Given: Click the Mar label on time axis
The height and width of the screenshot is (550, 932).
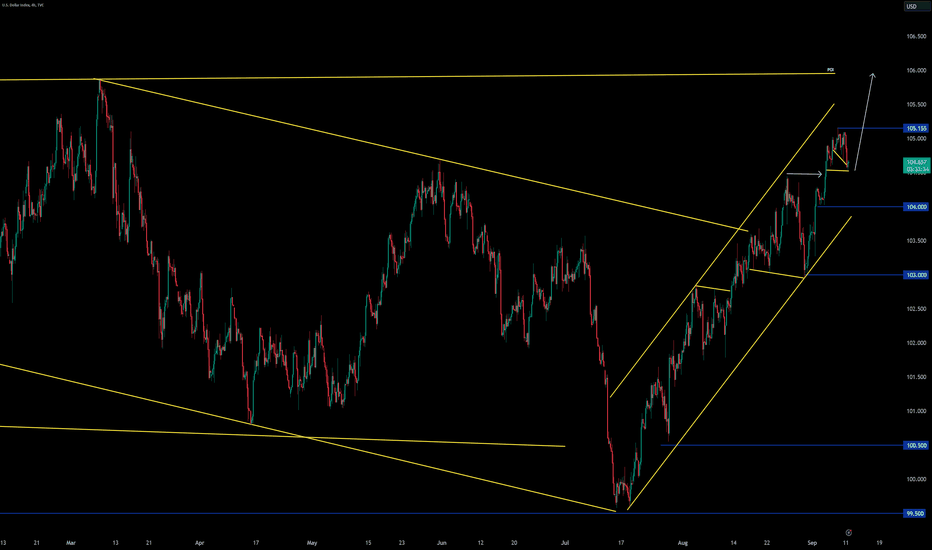Looking at the screenshot, I should pos(71,543).
